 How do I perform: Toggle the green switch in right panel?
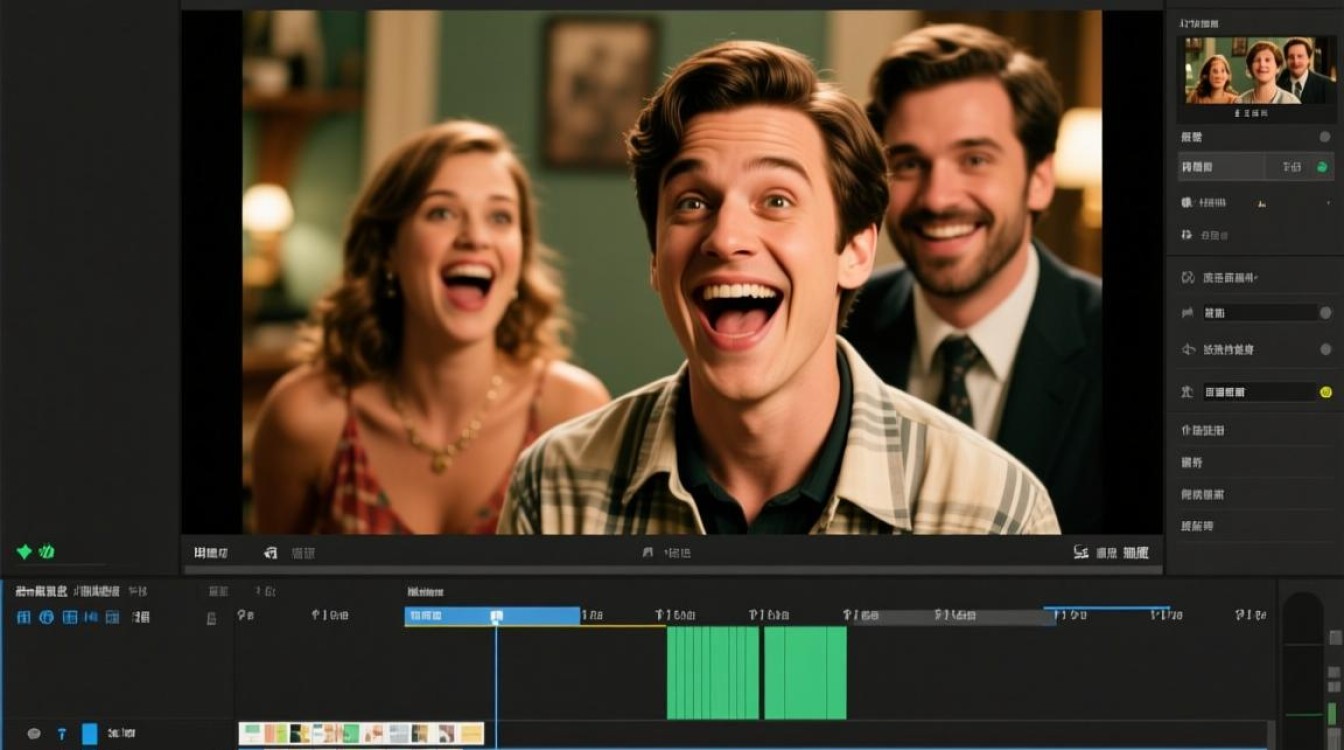(1322, 167)
